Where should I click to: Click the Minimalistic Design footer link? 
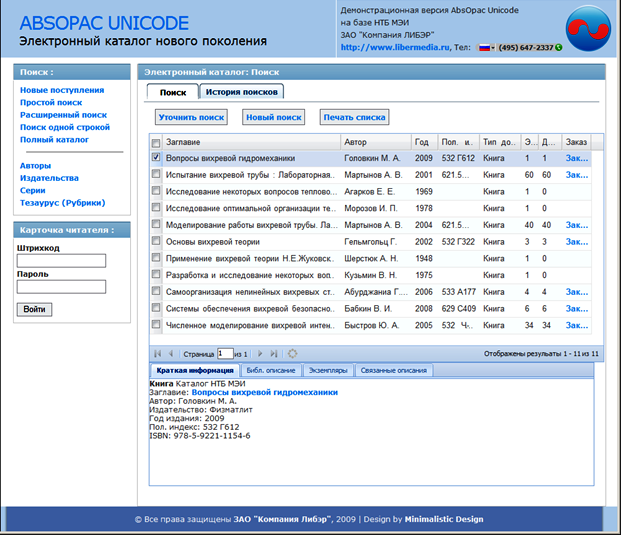click(444, 519)
